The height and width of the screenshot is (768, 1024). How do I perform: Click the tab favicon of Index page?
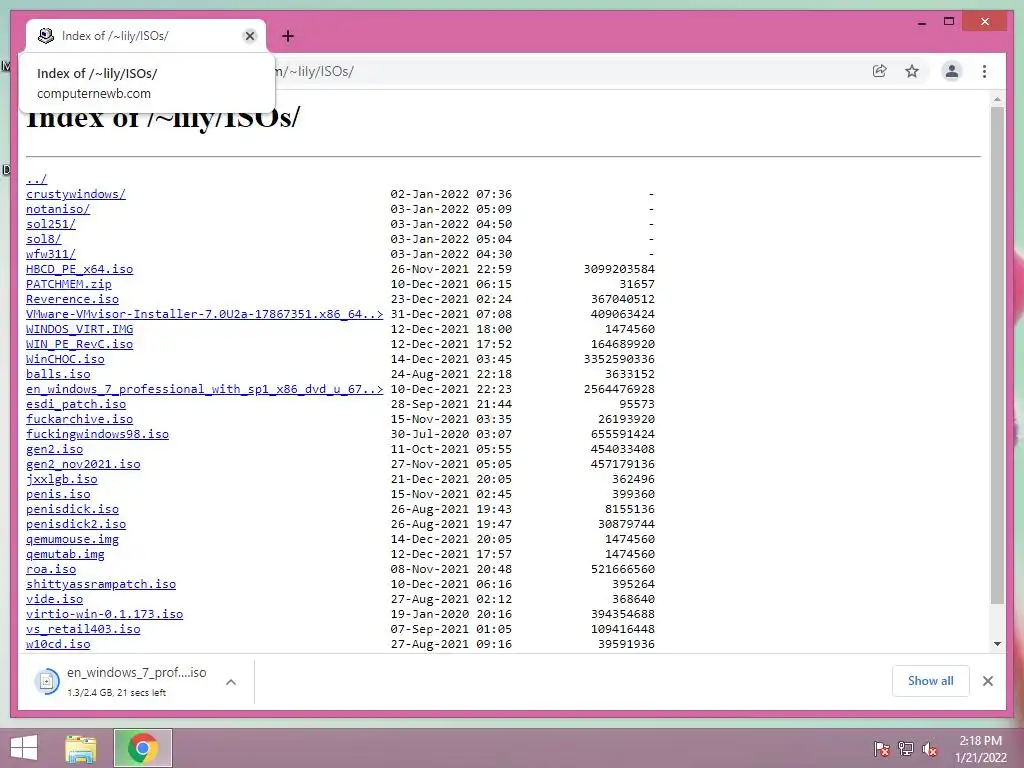(46, 36)
